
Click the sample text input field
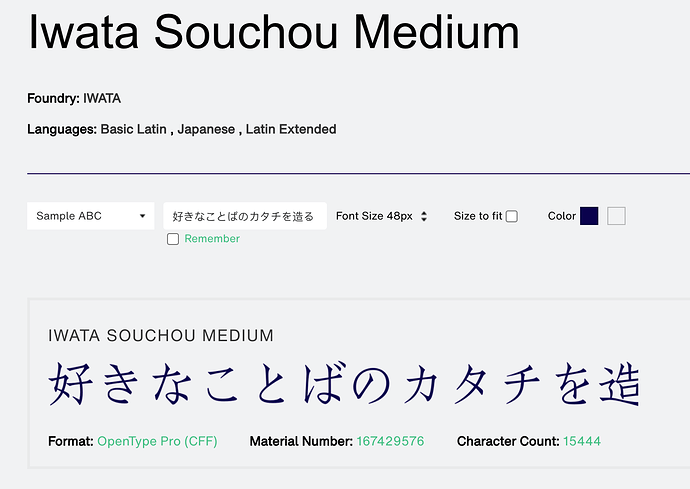(x=244, y=216)
